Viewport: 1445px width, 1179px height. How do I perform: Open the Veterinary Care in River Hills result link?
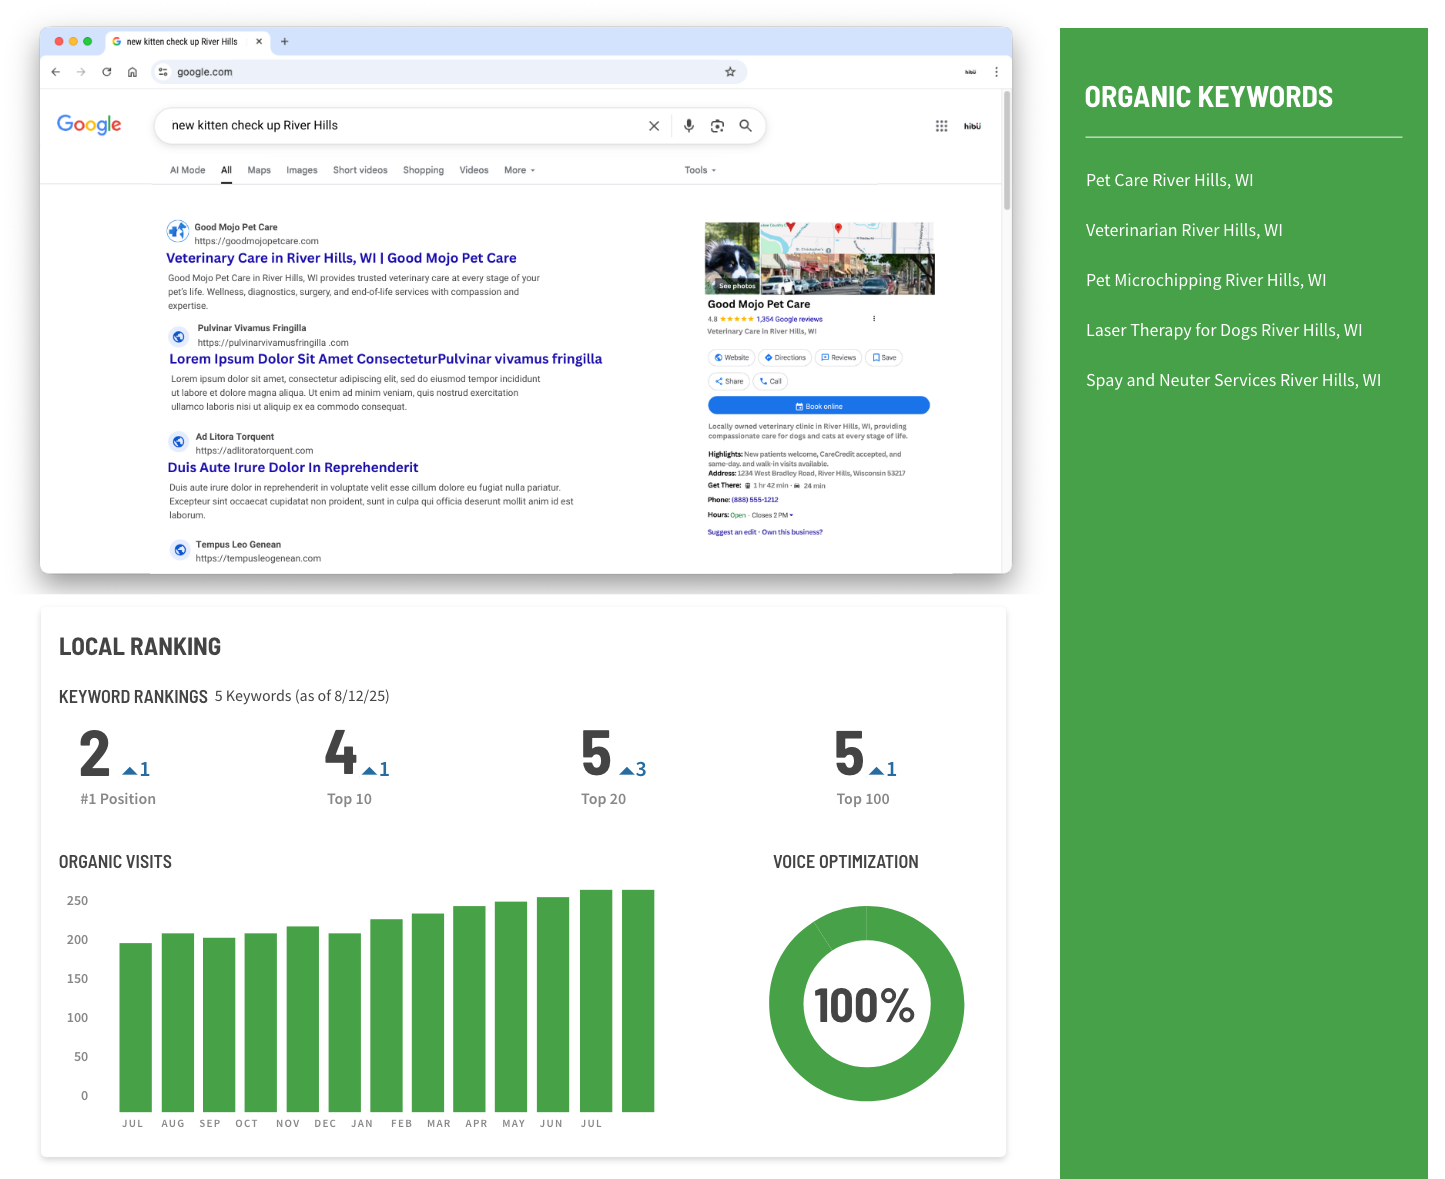click(x=341, y=258)
